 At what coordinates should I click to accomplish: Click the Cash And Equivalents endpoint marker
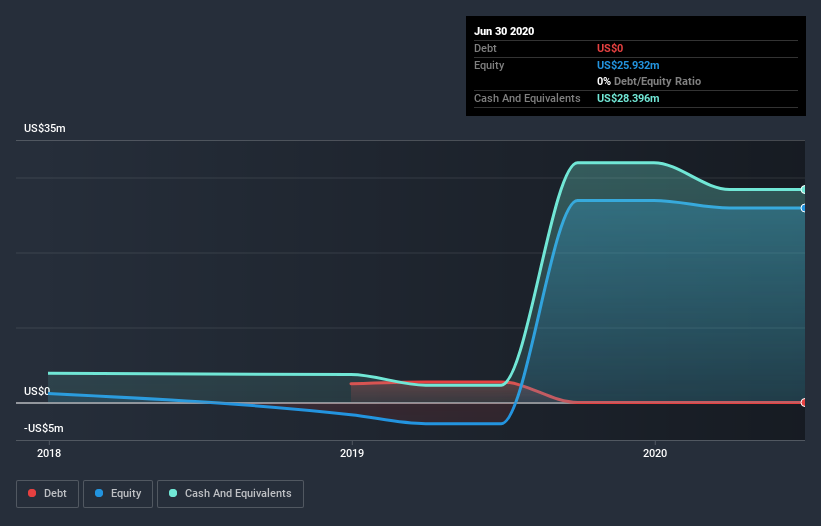tap(804, 189)
